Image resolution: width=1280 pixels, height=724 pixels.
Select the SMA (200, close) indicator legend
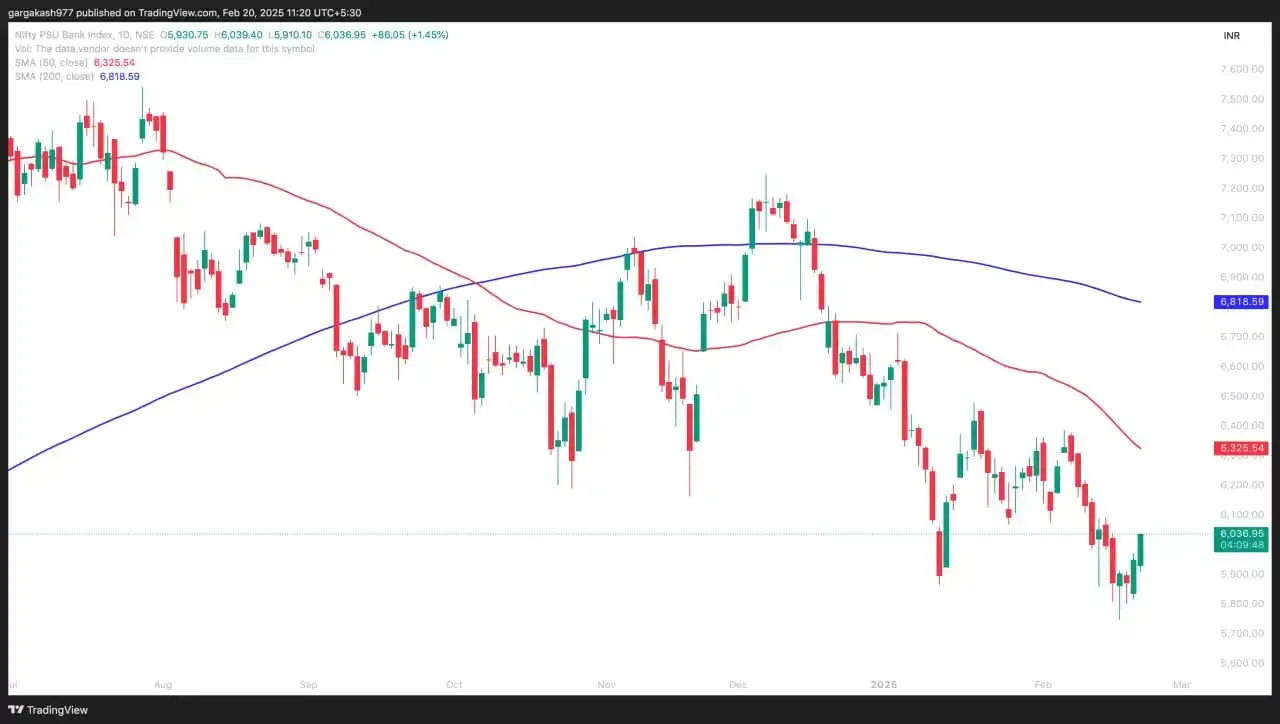click(54, 76)
